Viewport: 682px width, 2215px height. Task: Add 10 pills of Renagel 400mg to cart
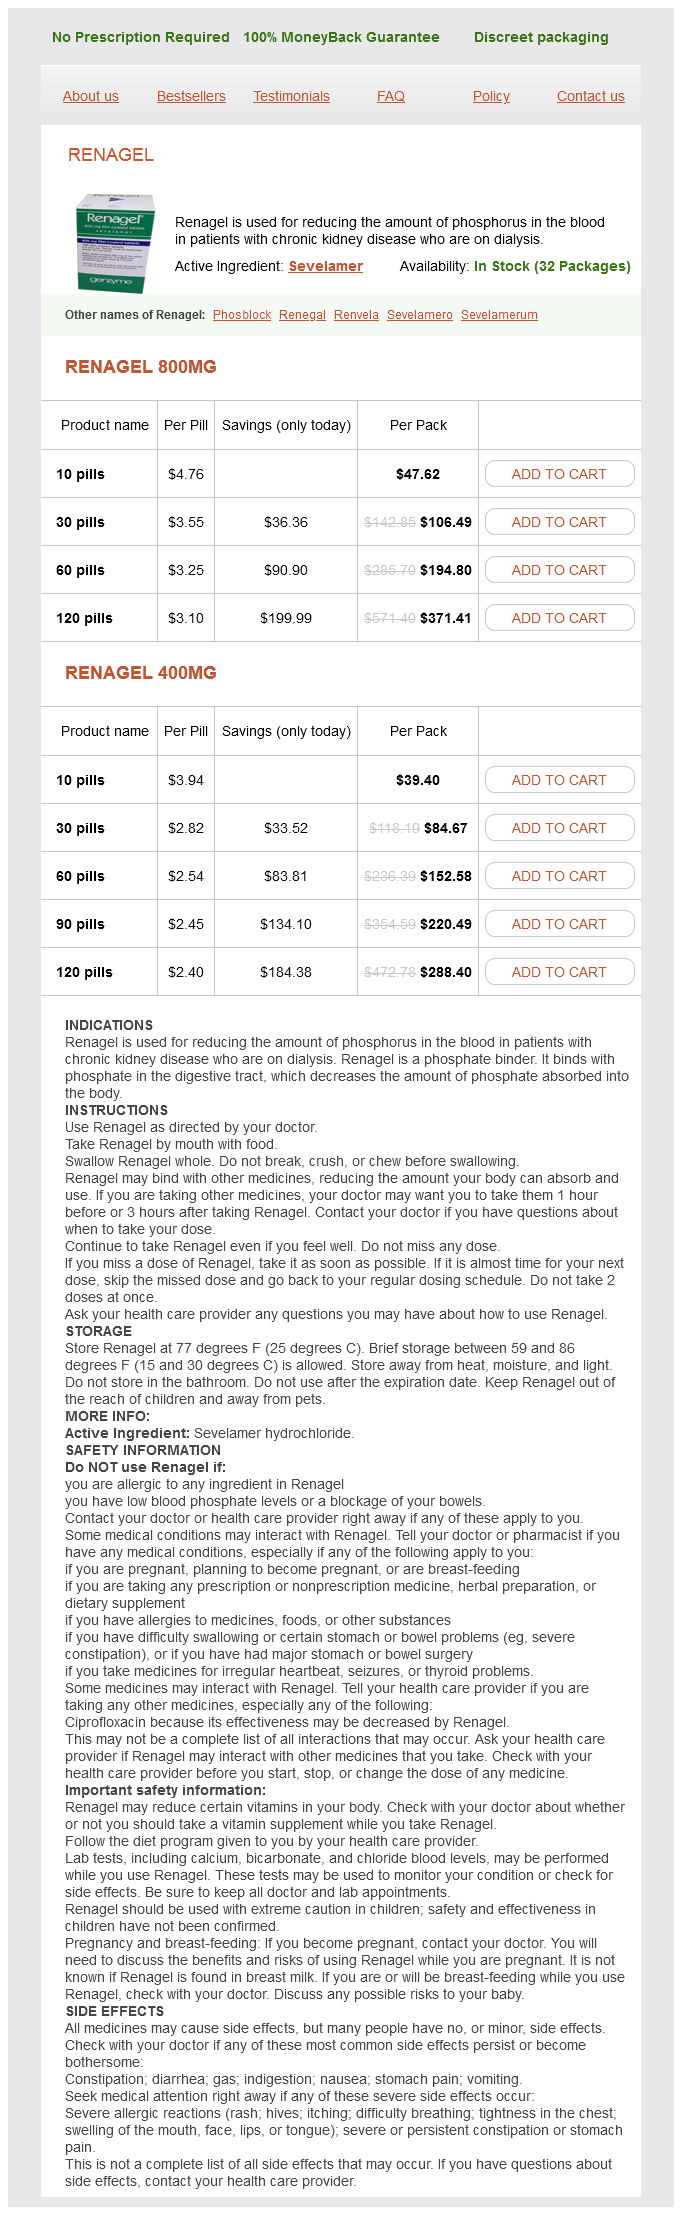pos(559,780)
